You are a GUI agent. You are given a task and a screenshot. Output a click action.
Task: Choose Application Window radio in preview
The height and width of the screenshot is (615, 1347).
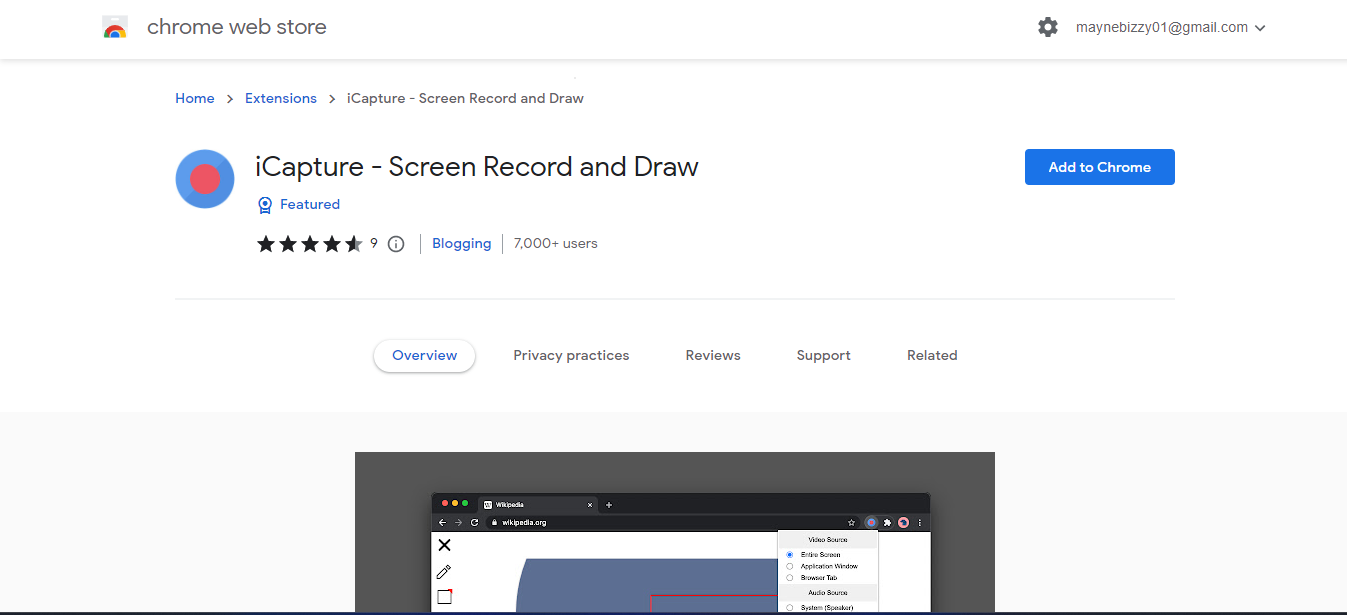[x=789, y=566]
